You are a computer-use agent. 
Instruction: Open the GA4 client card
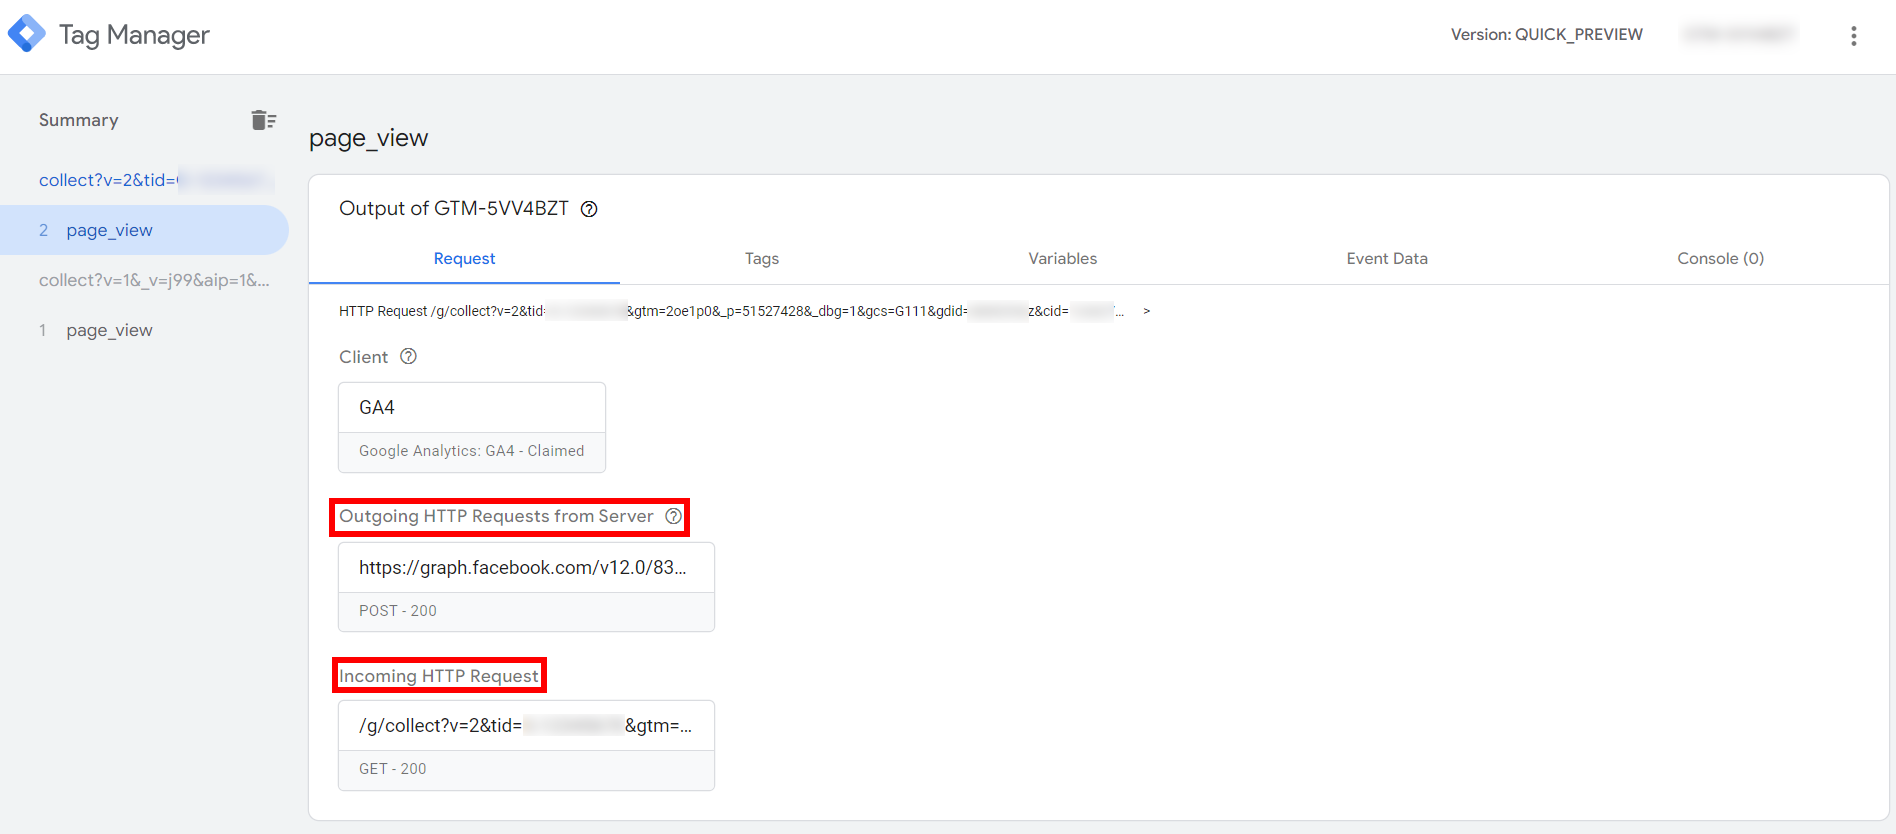pos(471,427)
